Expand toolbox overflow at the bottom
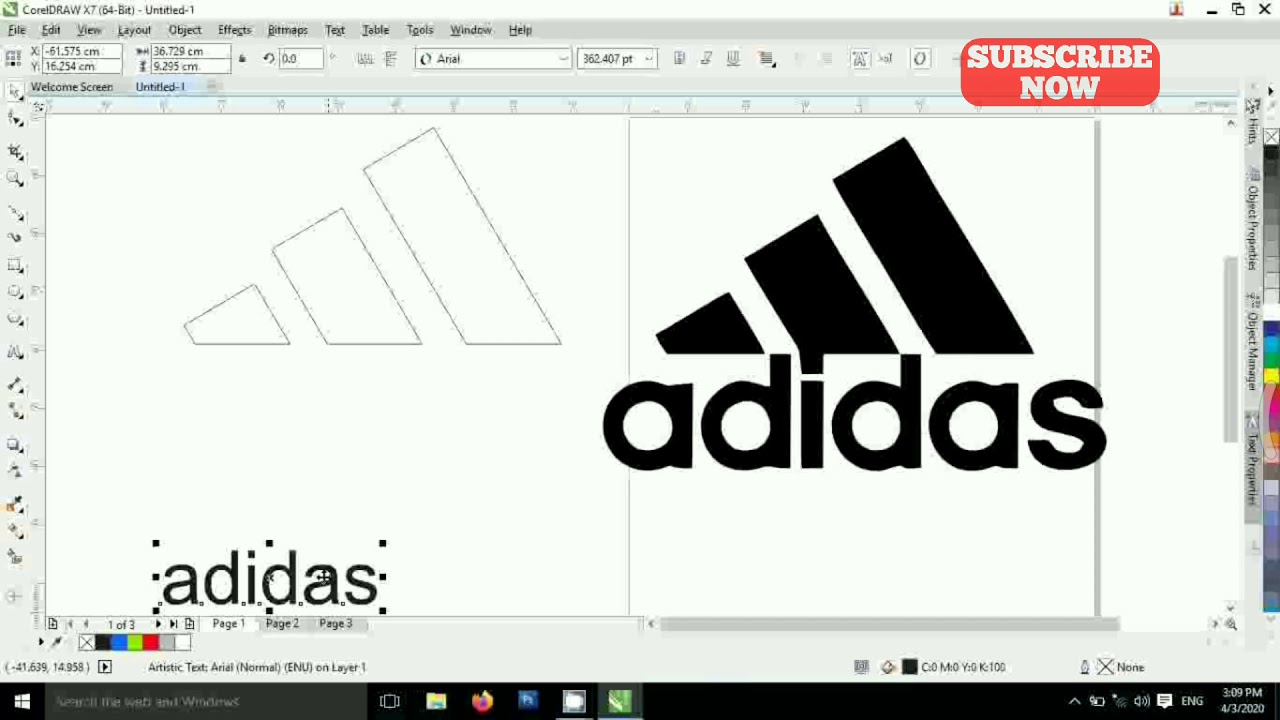Image resolution: width=1280 pixels, height=720 pixels. [14, 597]
